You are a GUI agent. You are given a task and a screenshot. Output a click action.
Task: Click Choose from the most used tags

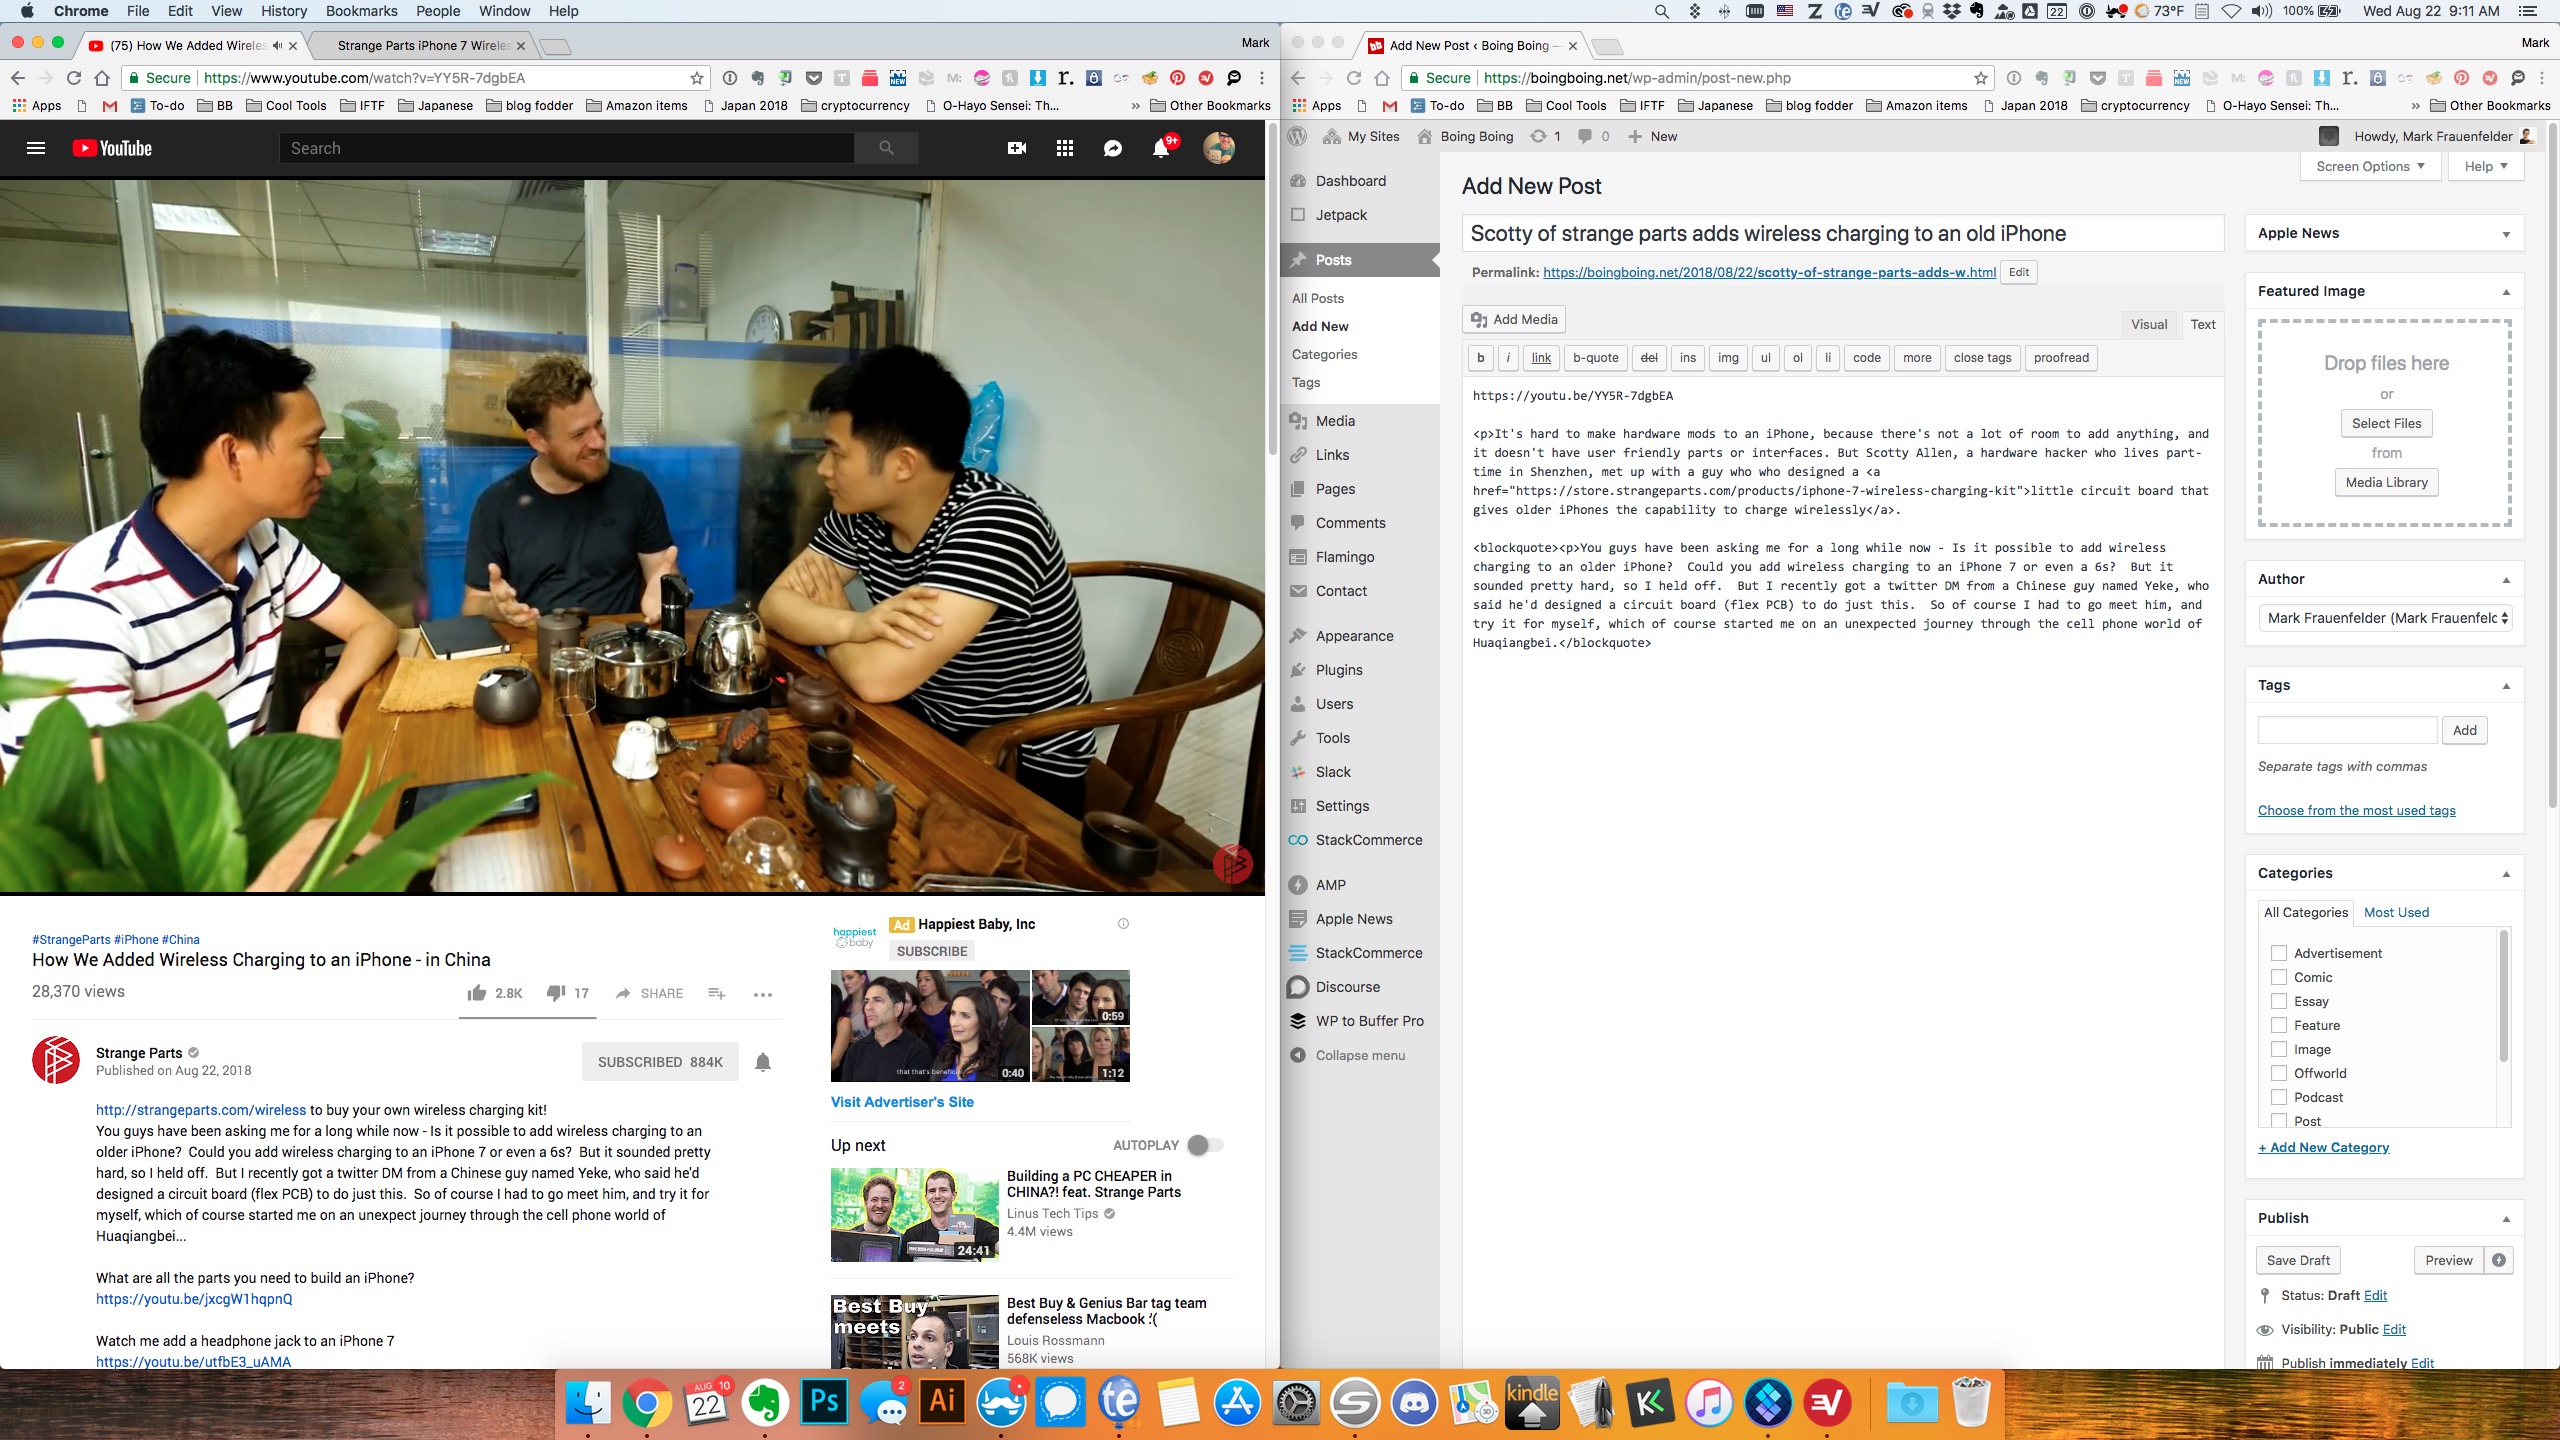pyautogui.click(x=2356, y=810)
